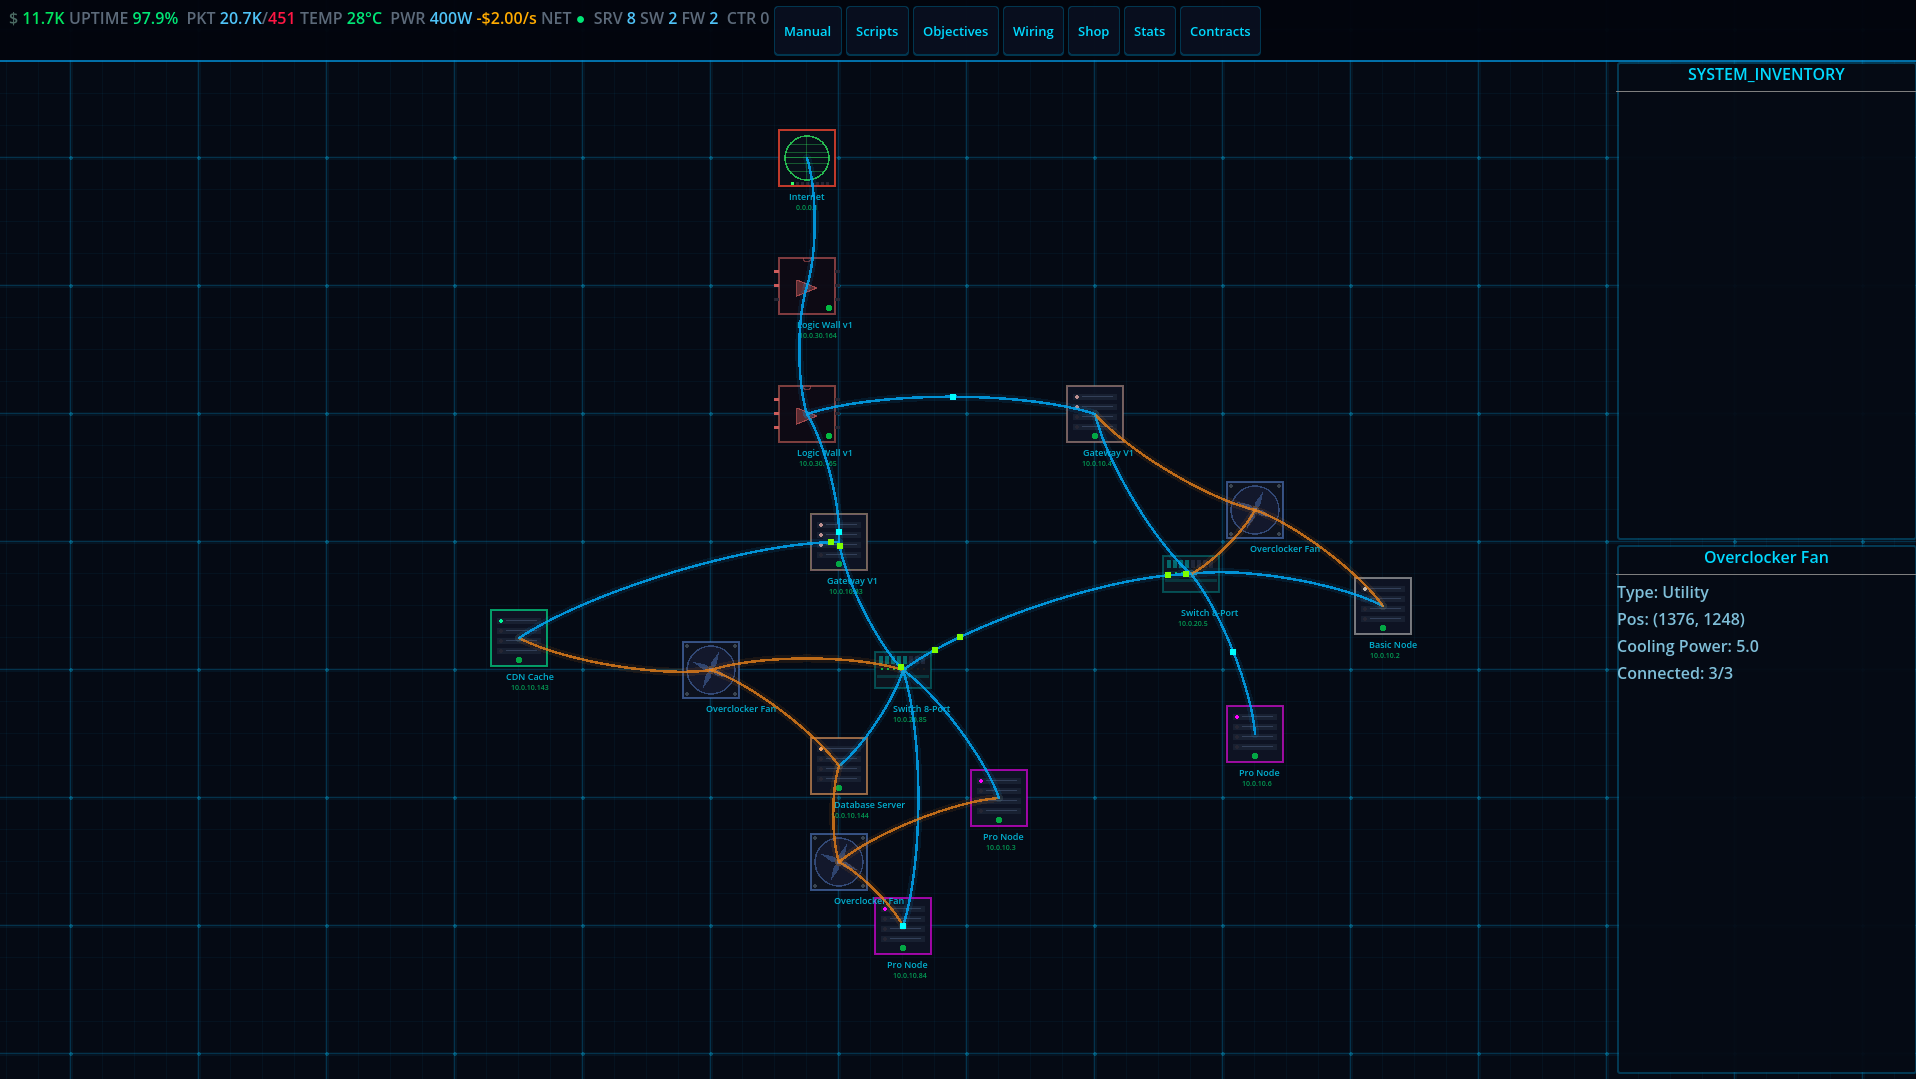Click the 'Database Server' node label

pos(869,805)
